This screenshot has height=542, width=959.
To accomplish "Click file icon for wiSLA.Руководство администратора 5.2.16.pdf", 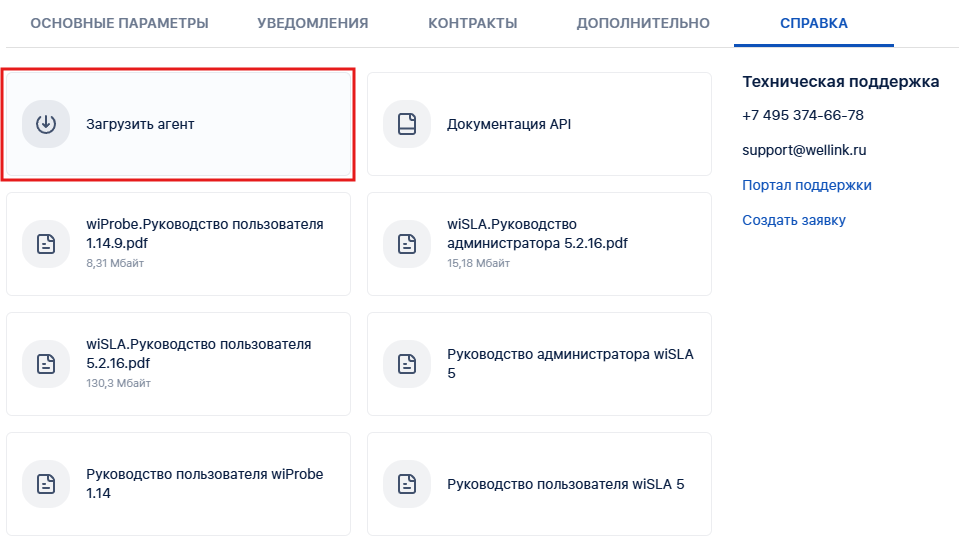I will (407, 244).
